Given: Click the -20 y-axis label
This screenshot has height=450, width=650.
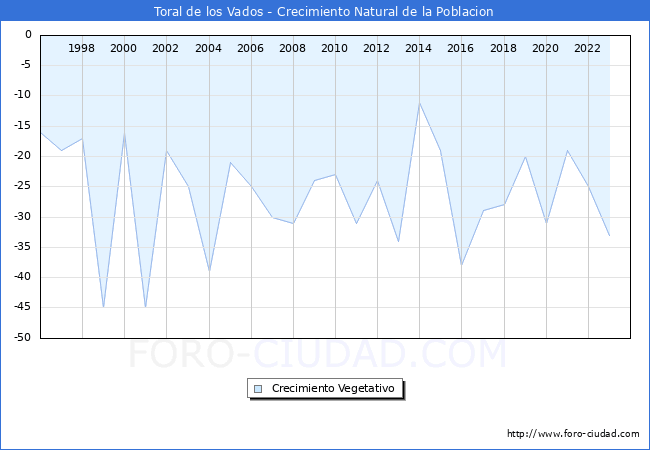Looking at the screenshot, I should click(22, 156).
